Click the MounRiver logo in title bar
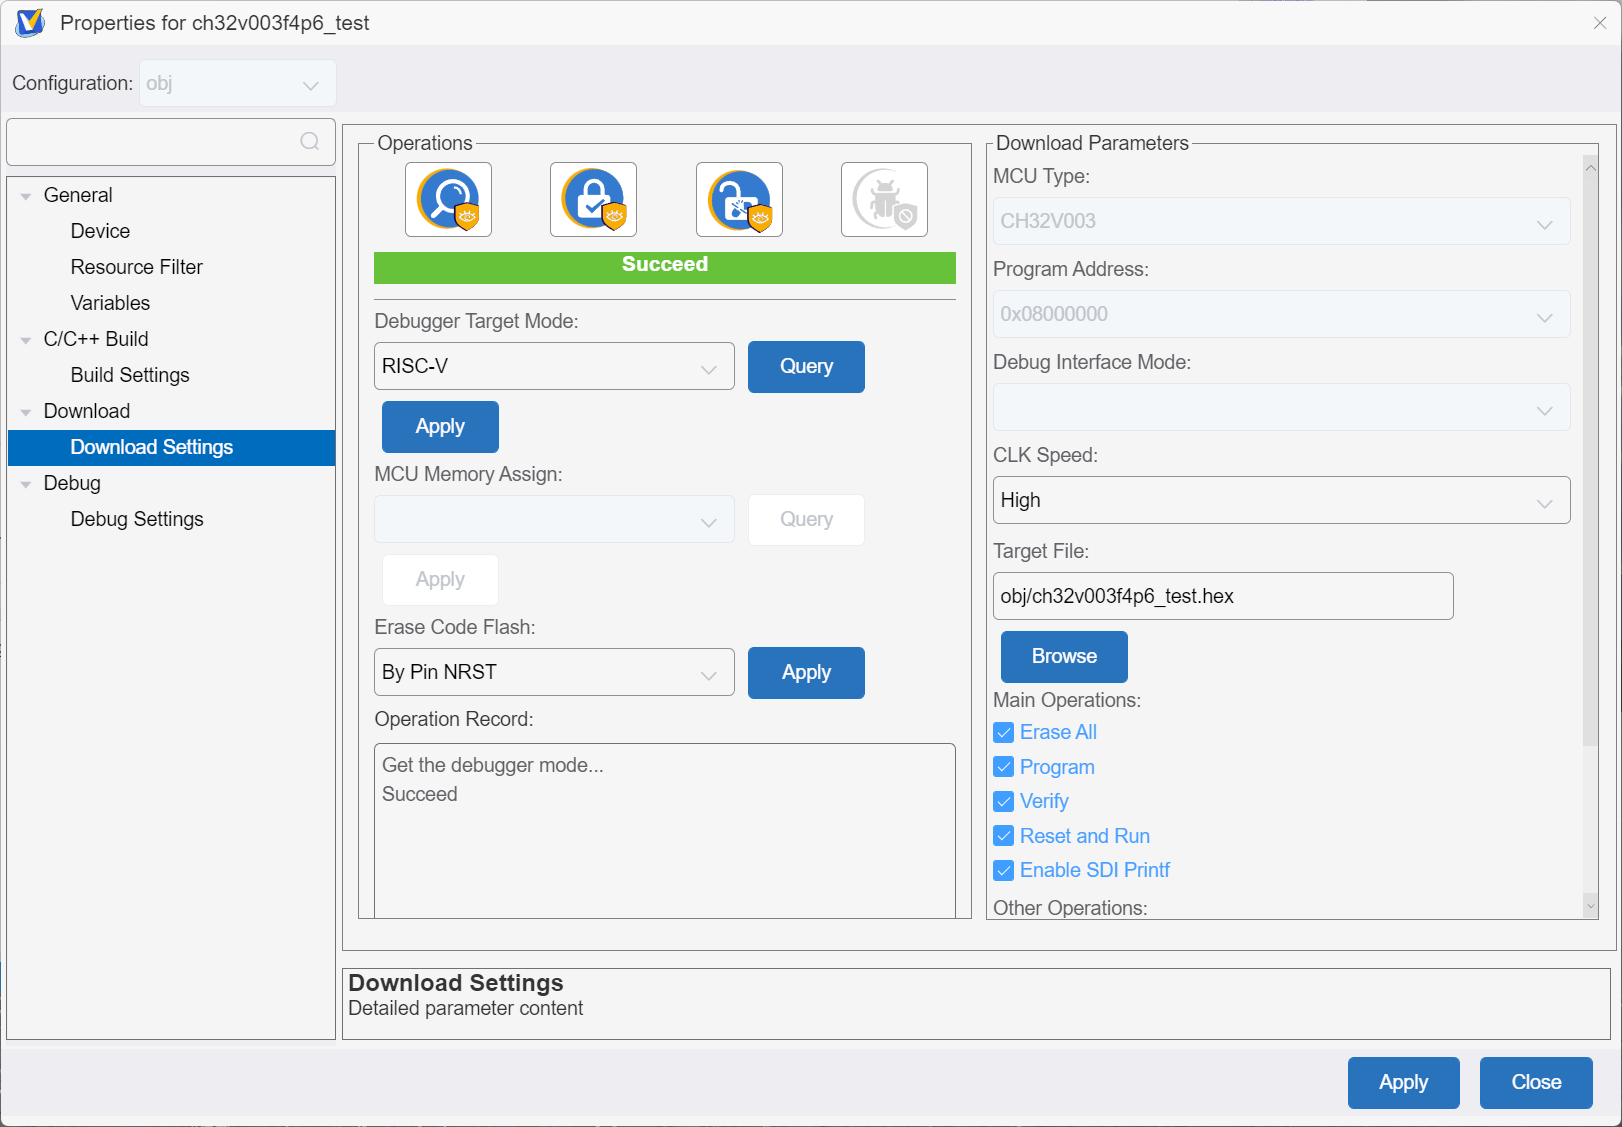Image resolution: width=1622 pixels, height=1127 pixels. (30, 22)
